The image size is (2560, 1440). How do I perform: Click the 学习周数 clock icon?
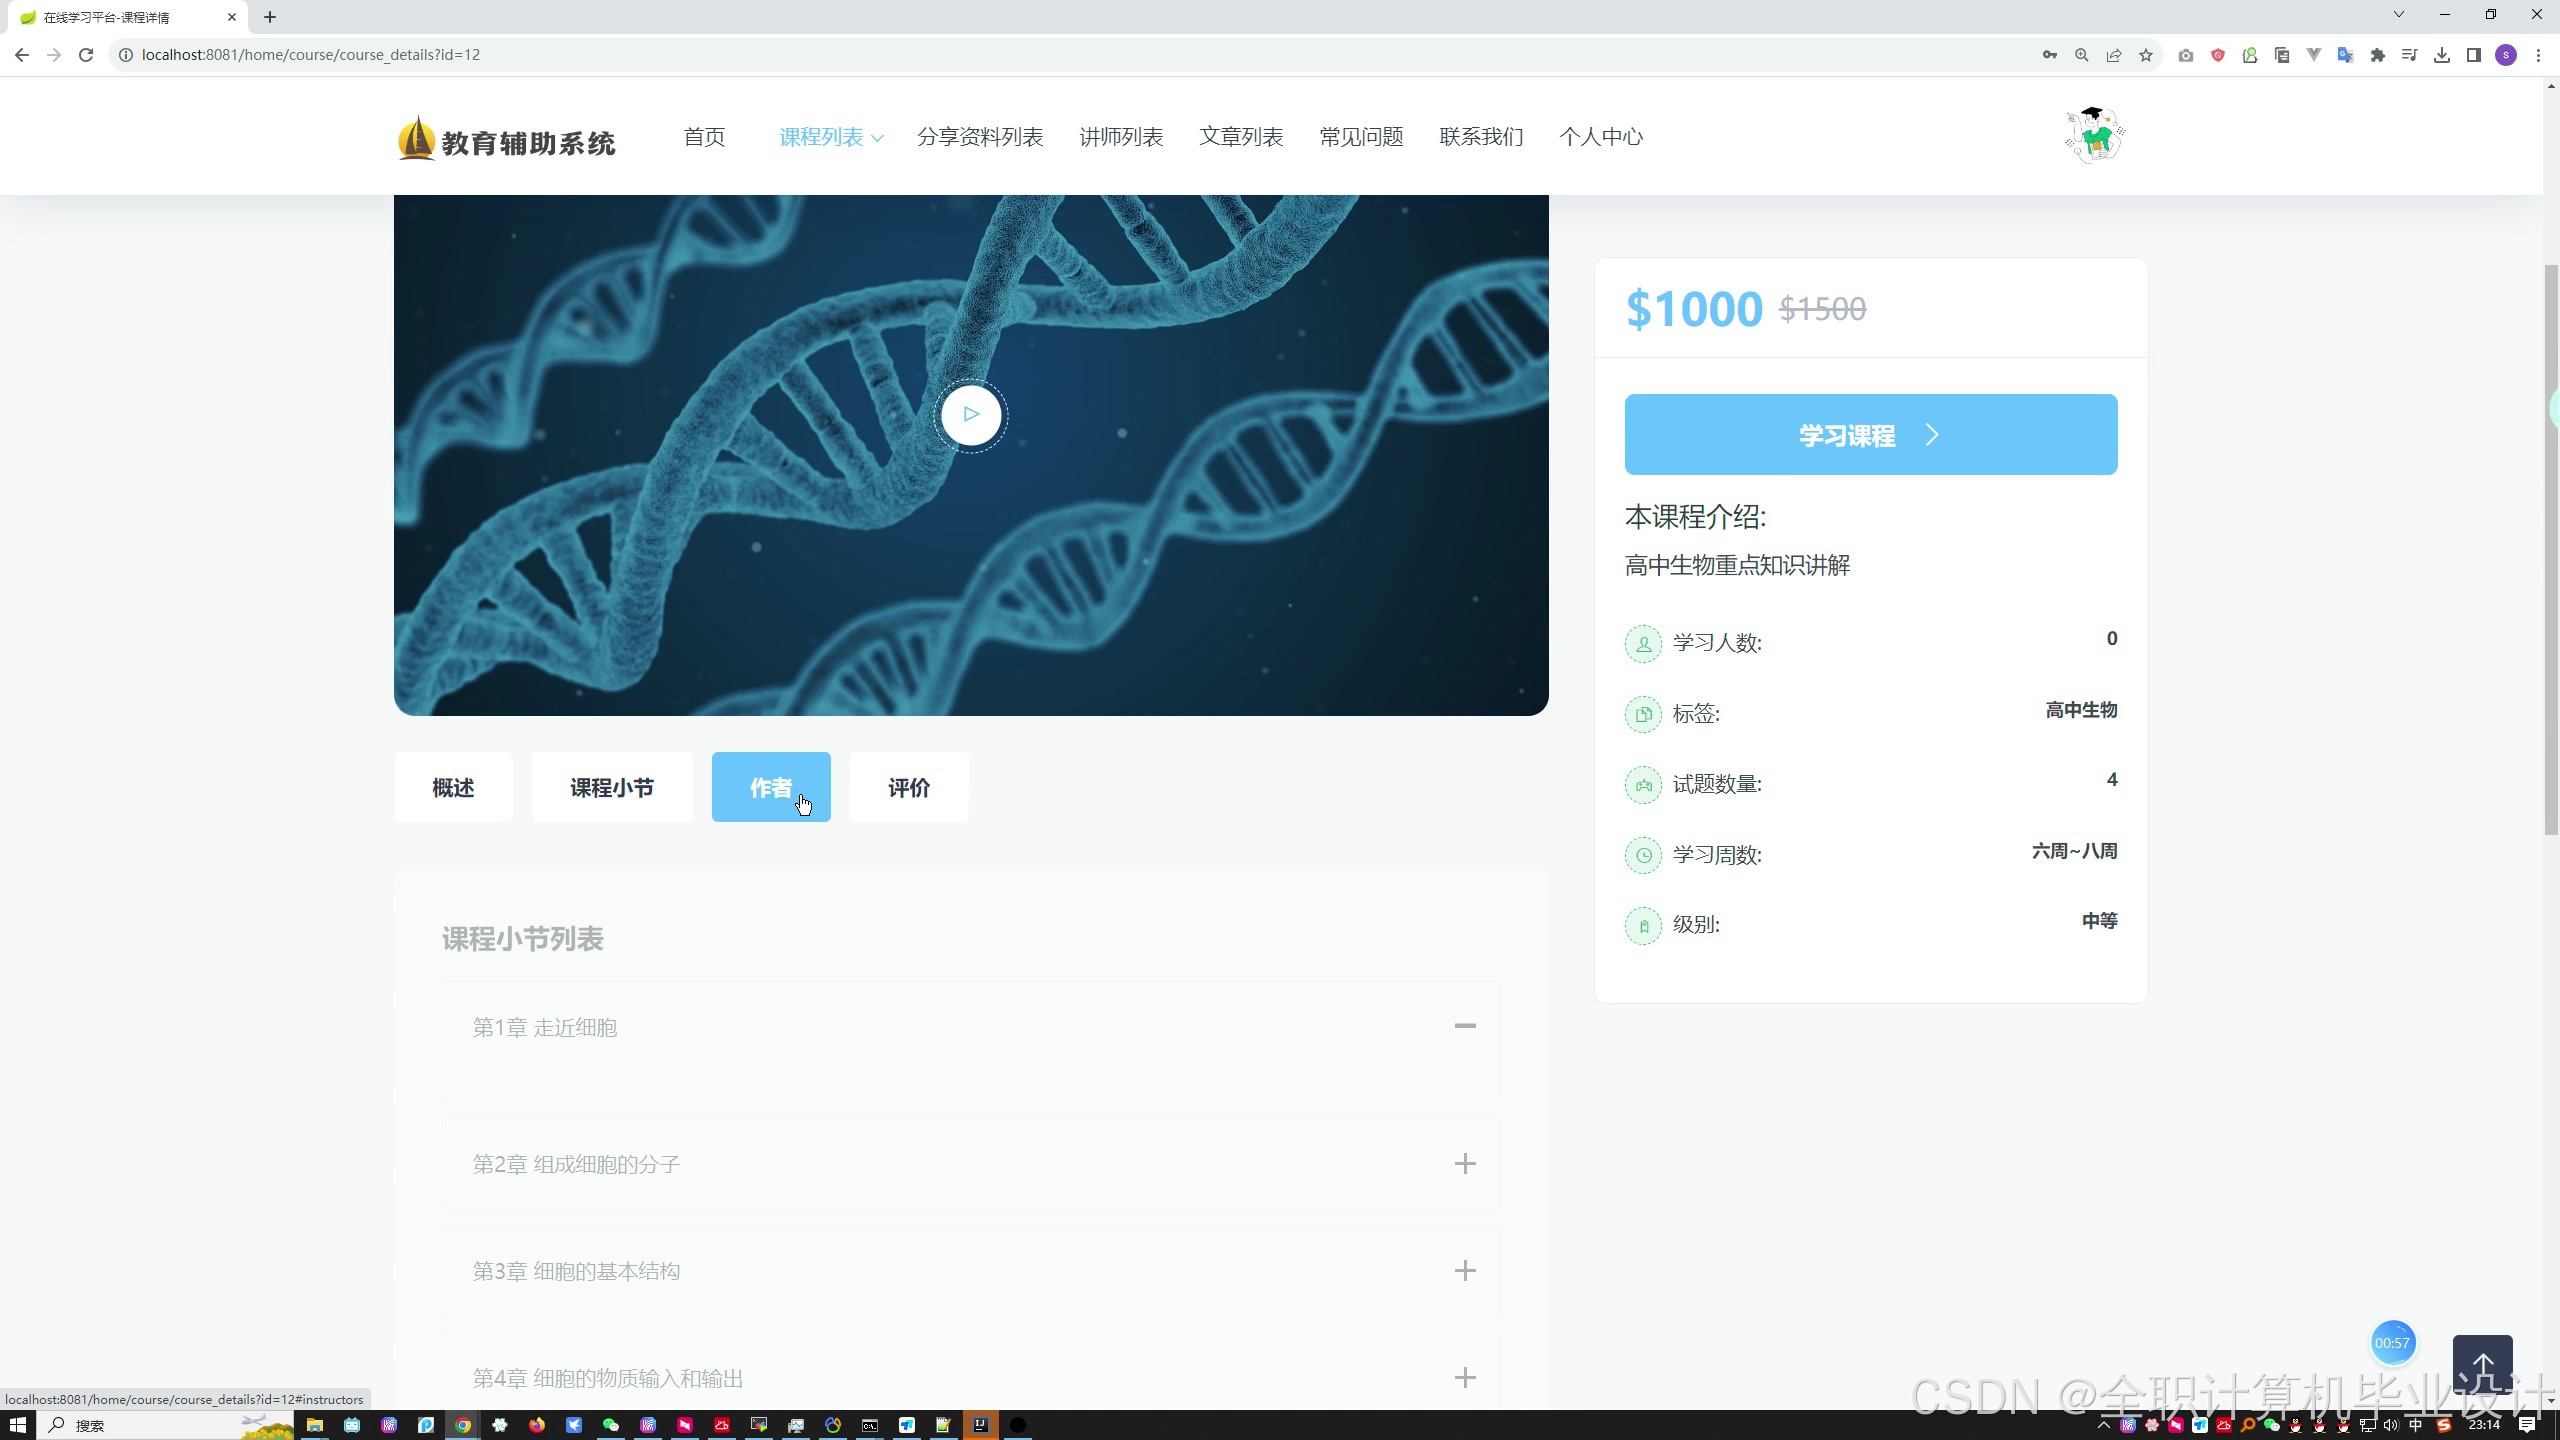tap(1642, 855)
